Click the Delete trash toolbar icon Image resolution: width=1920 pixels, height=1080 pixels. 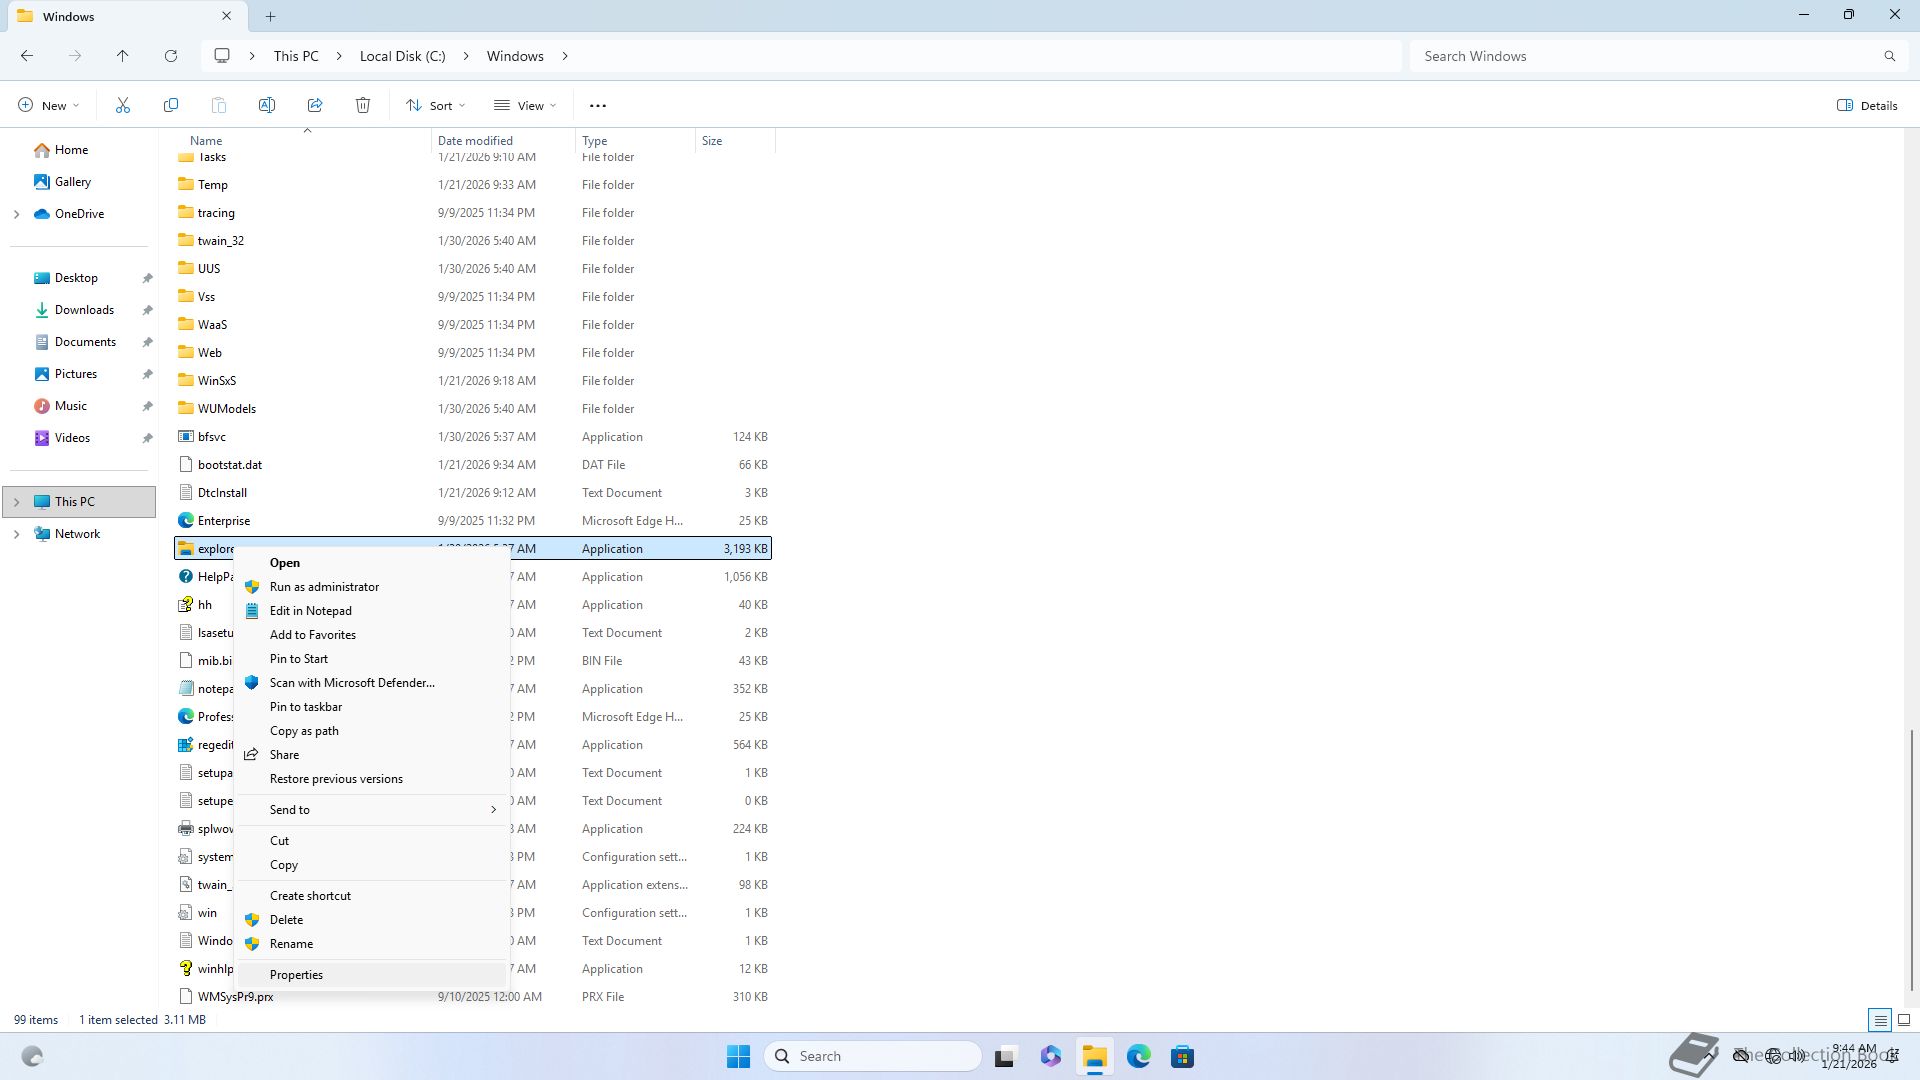click(x=363, y=105)
